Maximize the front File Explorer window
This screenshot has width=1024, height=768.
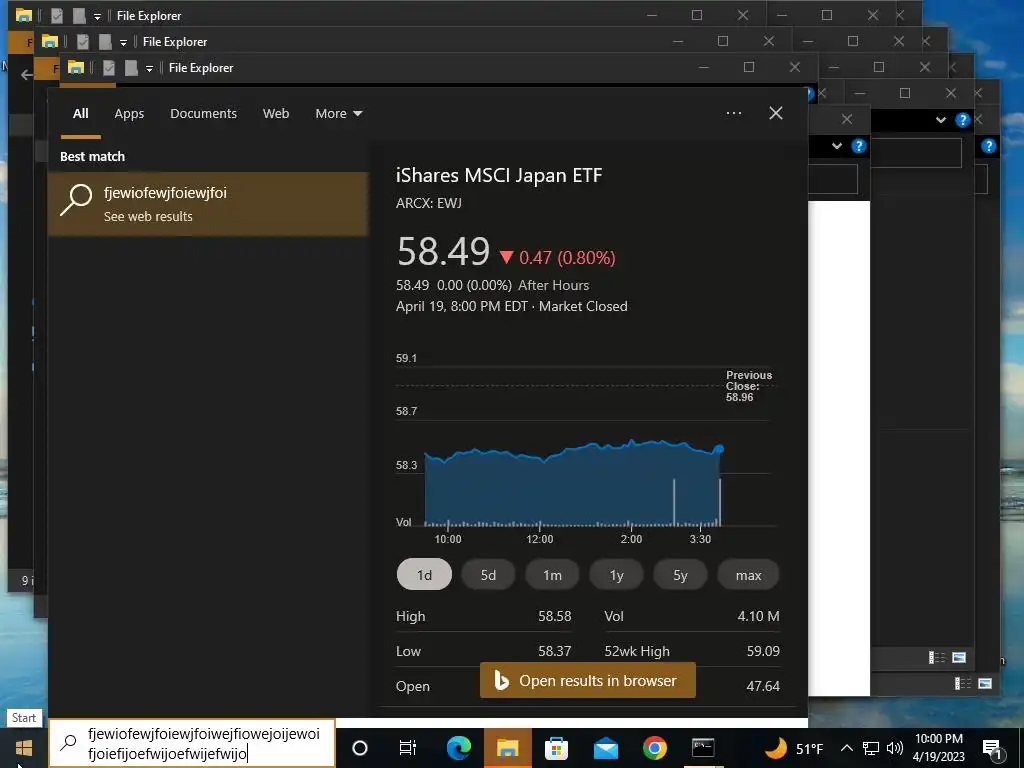point(749,67)
